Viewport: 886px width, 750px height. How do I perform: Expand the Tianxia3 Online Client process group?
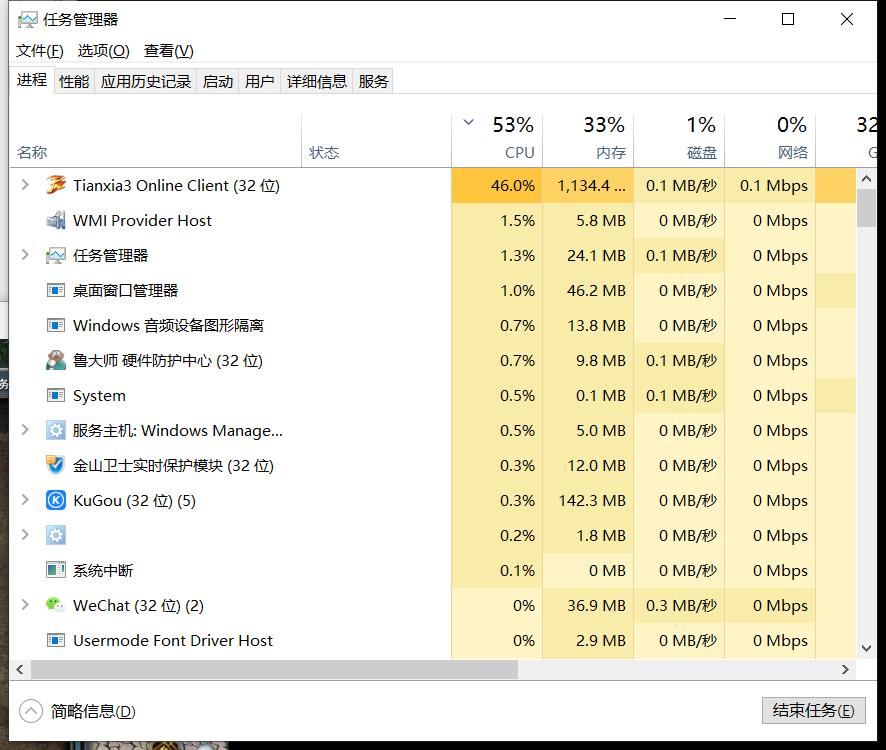25,185
